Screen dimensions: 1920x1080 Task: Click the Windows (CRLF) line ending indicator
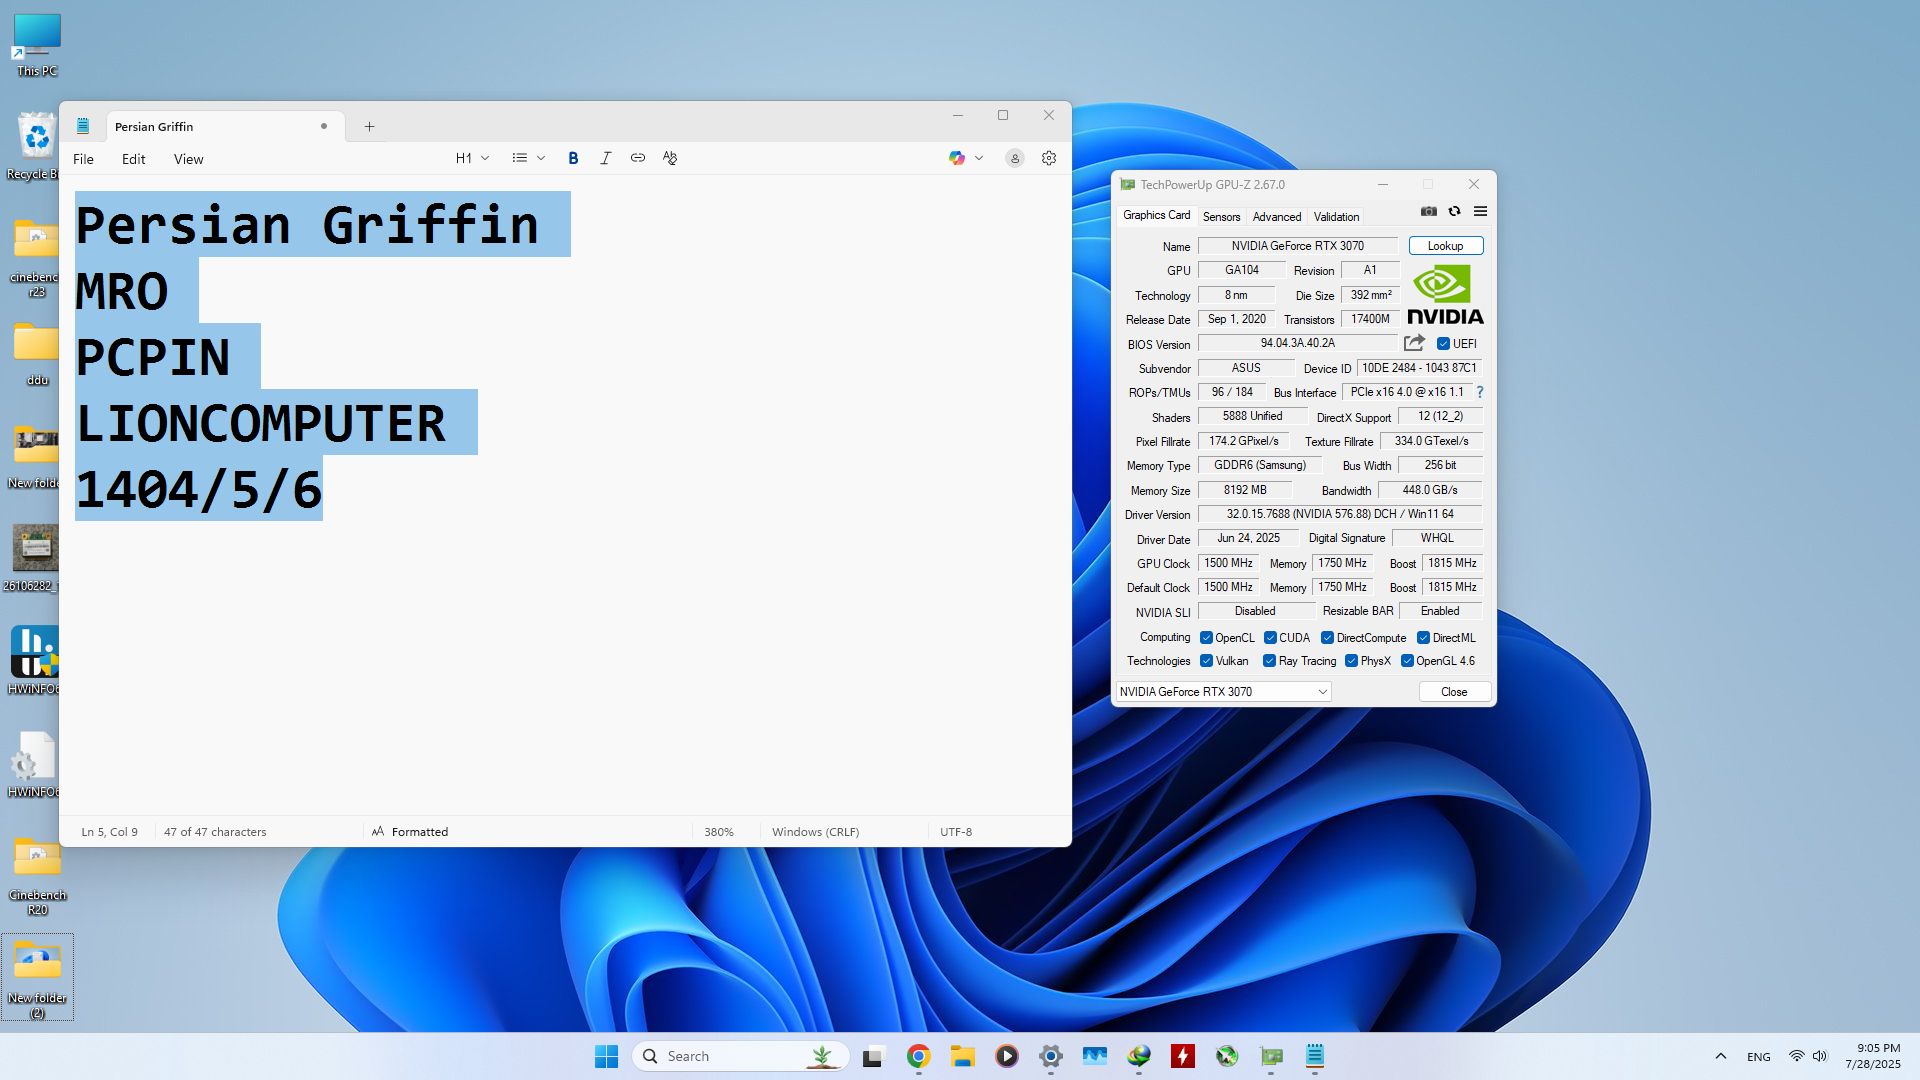pos(816,832)
